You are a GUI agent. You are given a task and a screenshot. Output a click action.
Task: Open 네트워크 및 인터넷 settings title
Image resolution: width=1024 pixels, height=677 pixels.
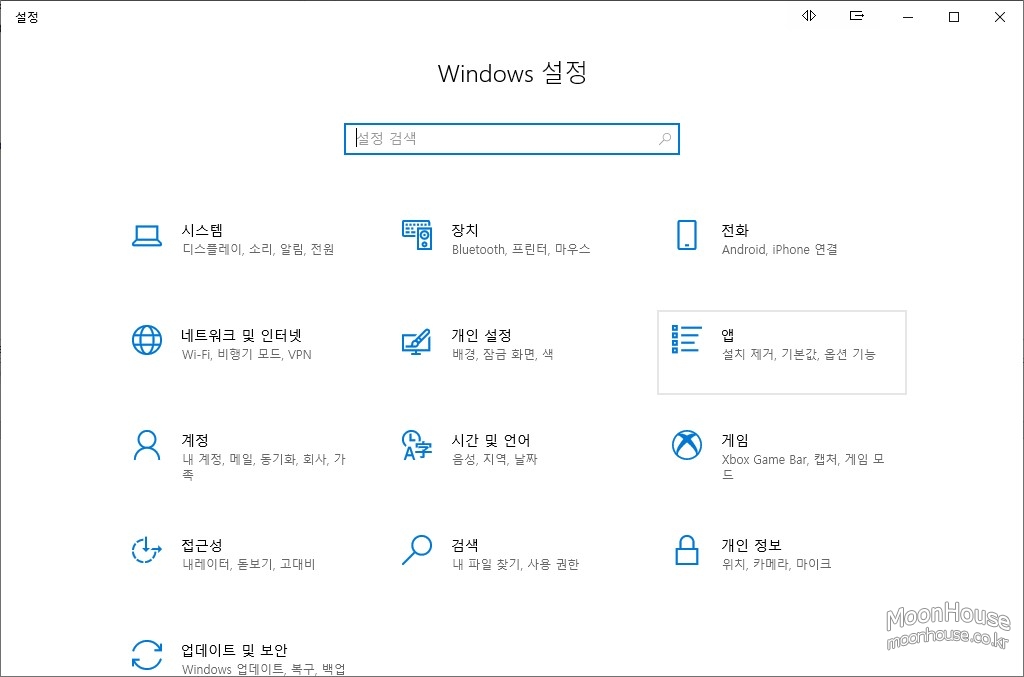pyautogui.click(x=242, y=335)
